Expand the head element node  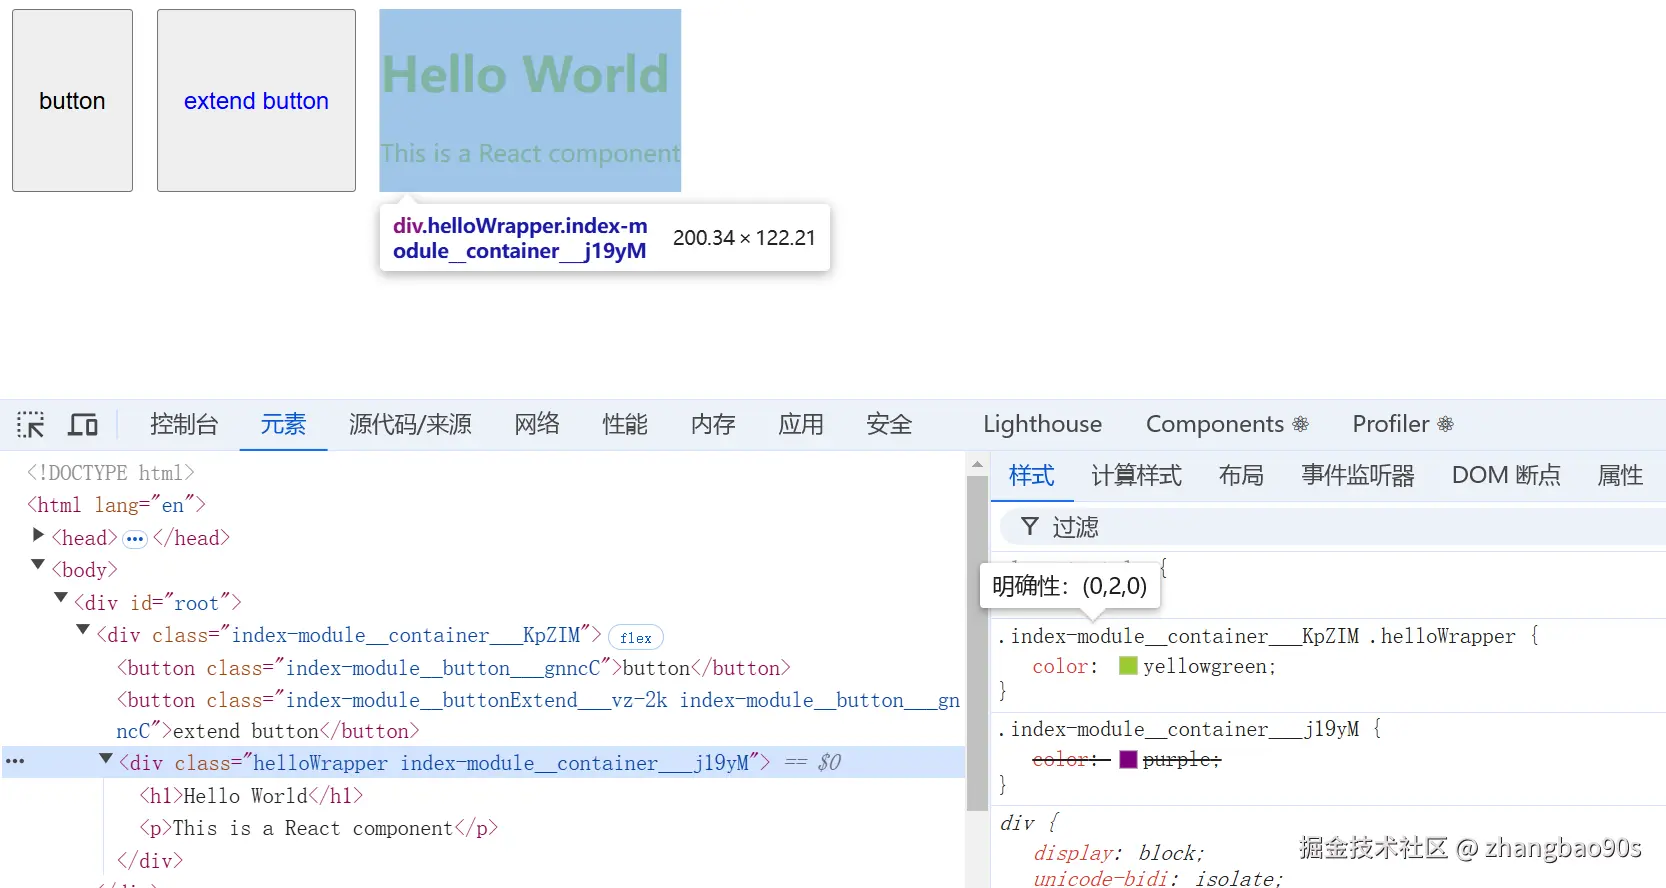pos(39,536)
